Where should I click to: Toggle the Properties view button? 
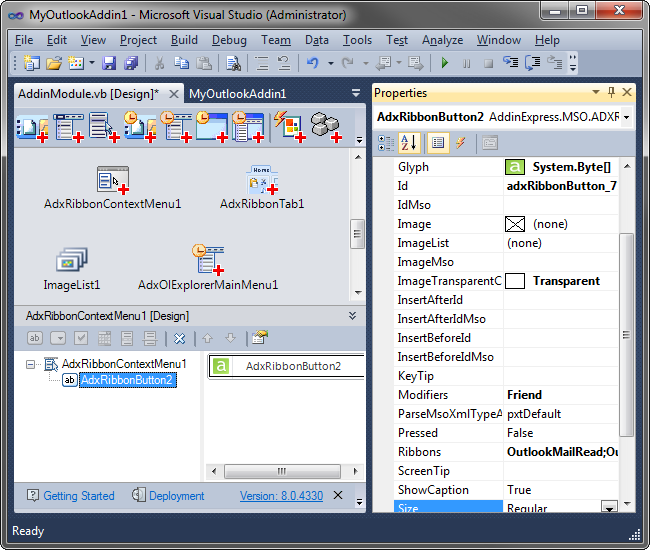[438, 143]
